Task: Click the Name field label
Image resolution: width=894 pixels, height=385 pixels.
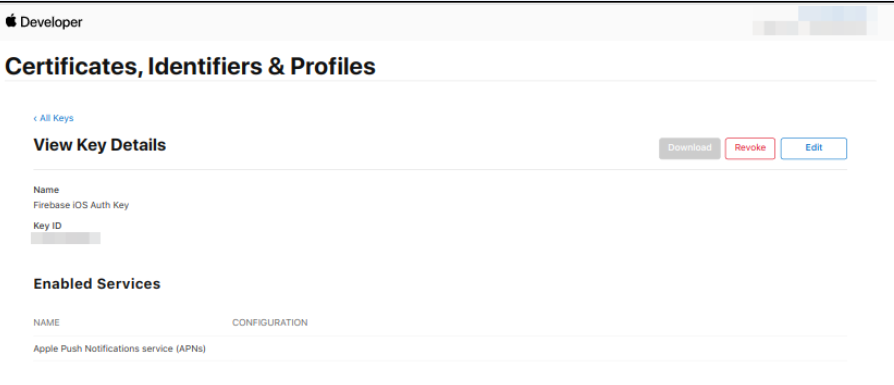Action: coord(46,190)
